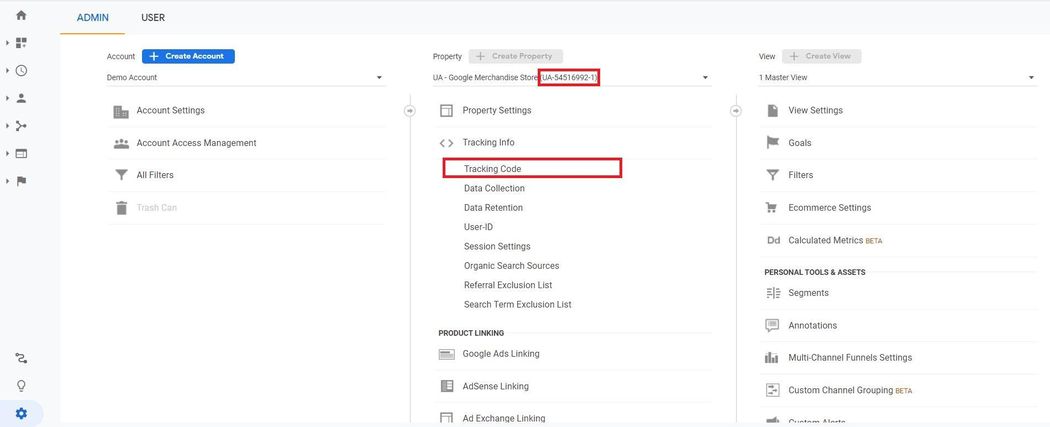Open Session Settings
The width and height of the screenshot is (1050, 427).
pyautogui.click(x=497, y=246)
